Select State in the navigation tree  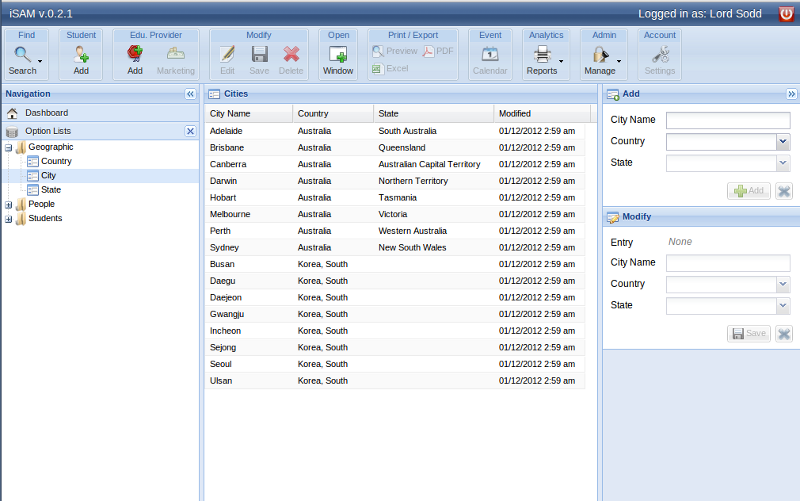coord(51,190)
